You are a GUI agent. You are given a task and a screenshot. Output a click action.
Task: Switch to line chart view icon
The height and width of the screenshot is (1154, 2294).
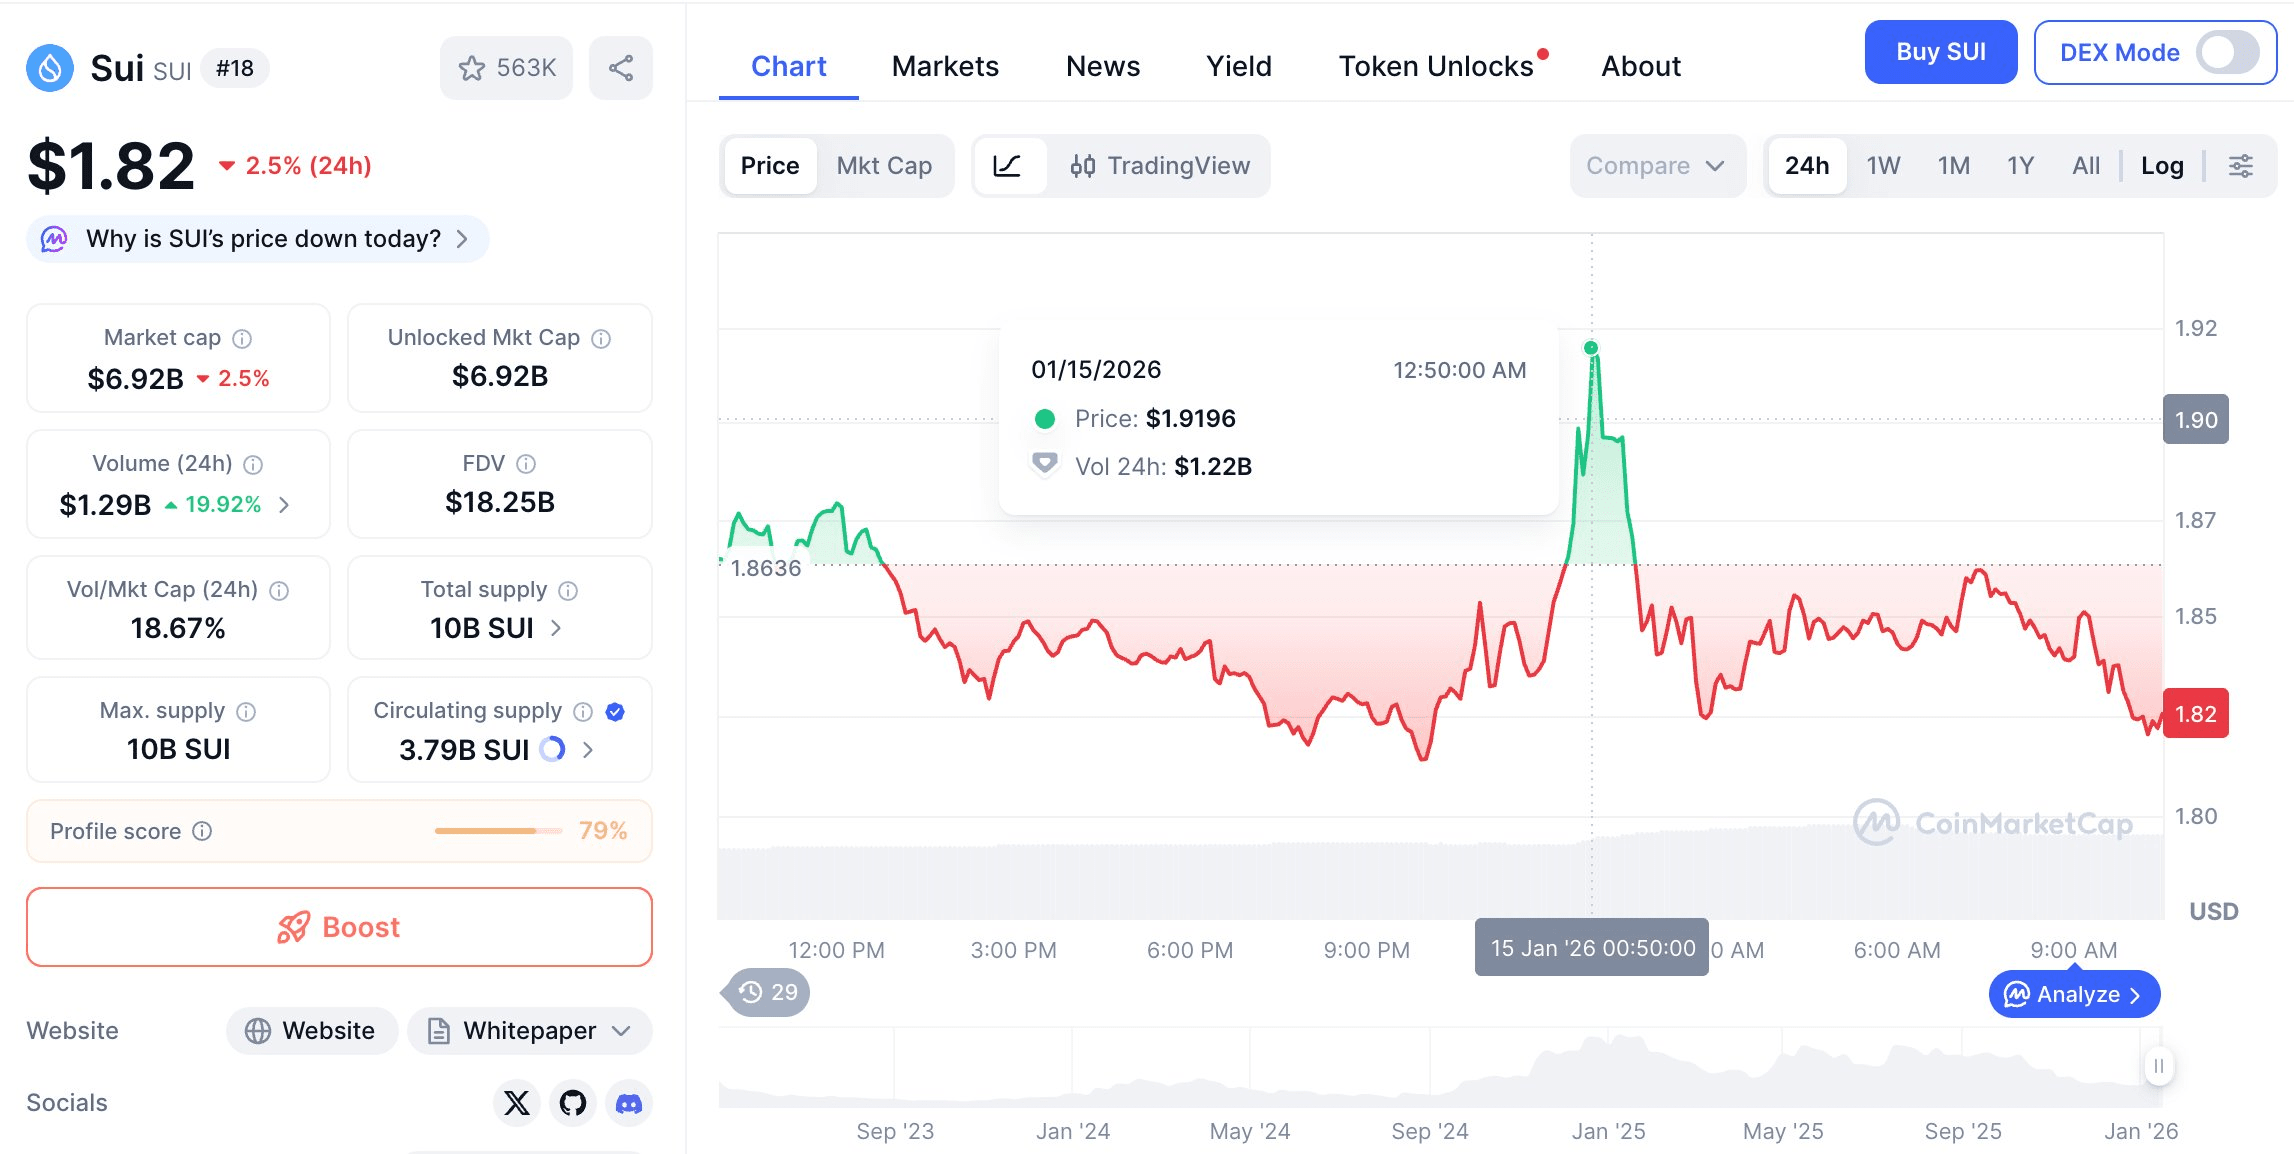[1007, 166]
